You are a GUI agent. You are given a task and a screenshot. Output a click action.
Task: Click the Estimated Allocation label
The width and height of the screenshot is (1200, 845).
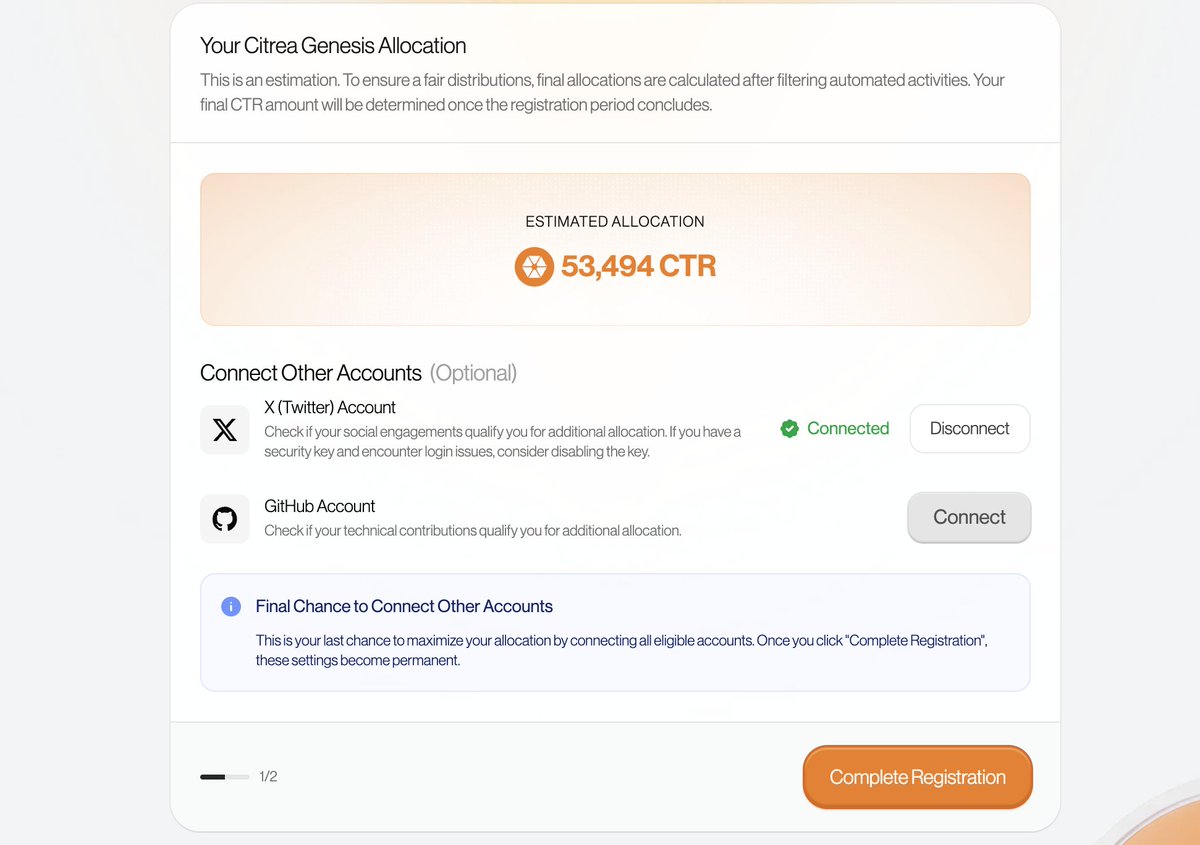(615, 221)
